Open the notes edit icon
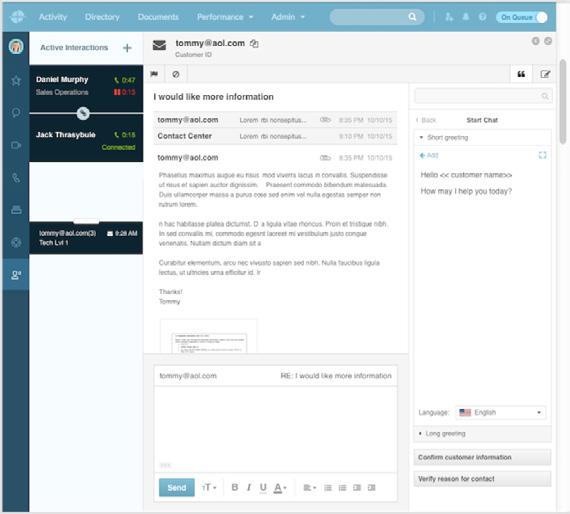The width and height of the screenshot is (570, 514). coord(545,74)
